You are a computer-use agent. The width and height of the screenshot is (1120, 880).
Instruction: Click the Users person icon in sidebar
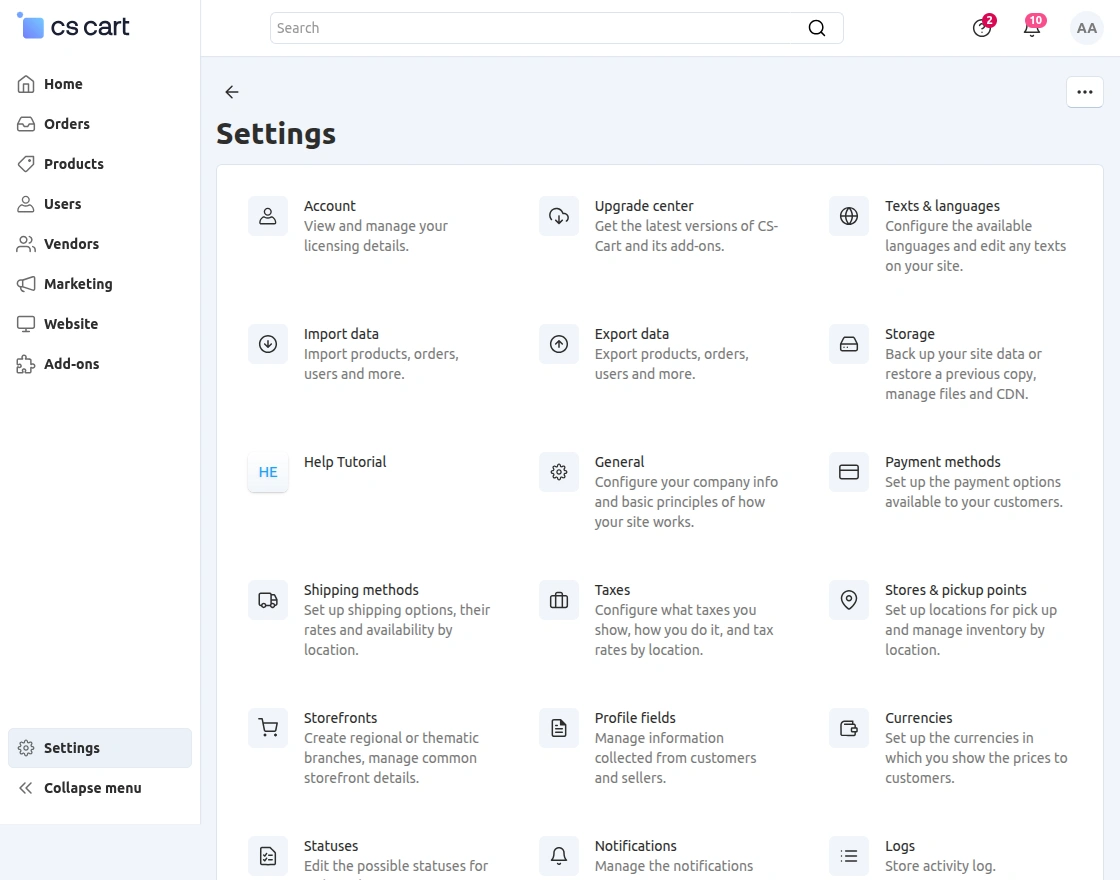coord(26,204)
